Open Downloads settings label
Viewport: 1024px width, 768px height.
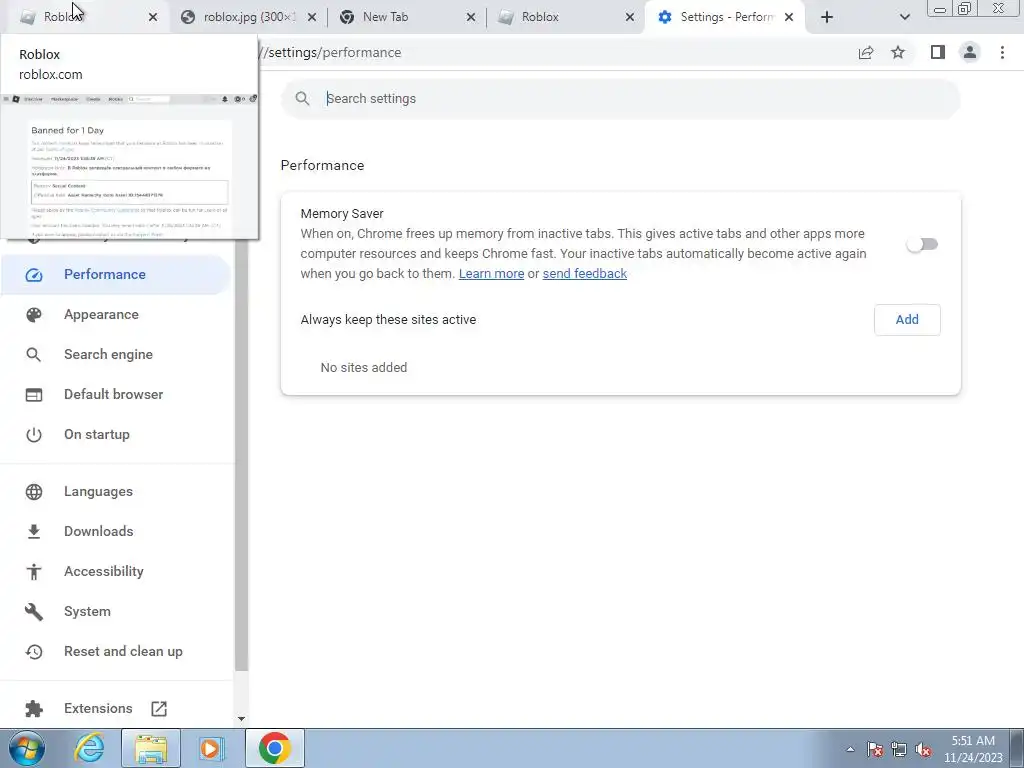pyautogui.click(x=99, y=532)
